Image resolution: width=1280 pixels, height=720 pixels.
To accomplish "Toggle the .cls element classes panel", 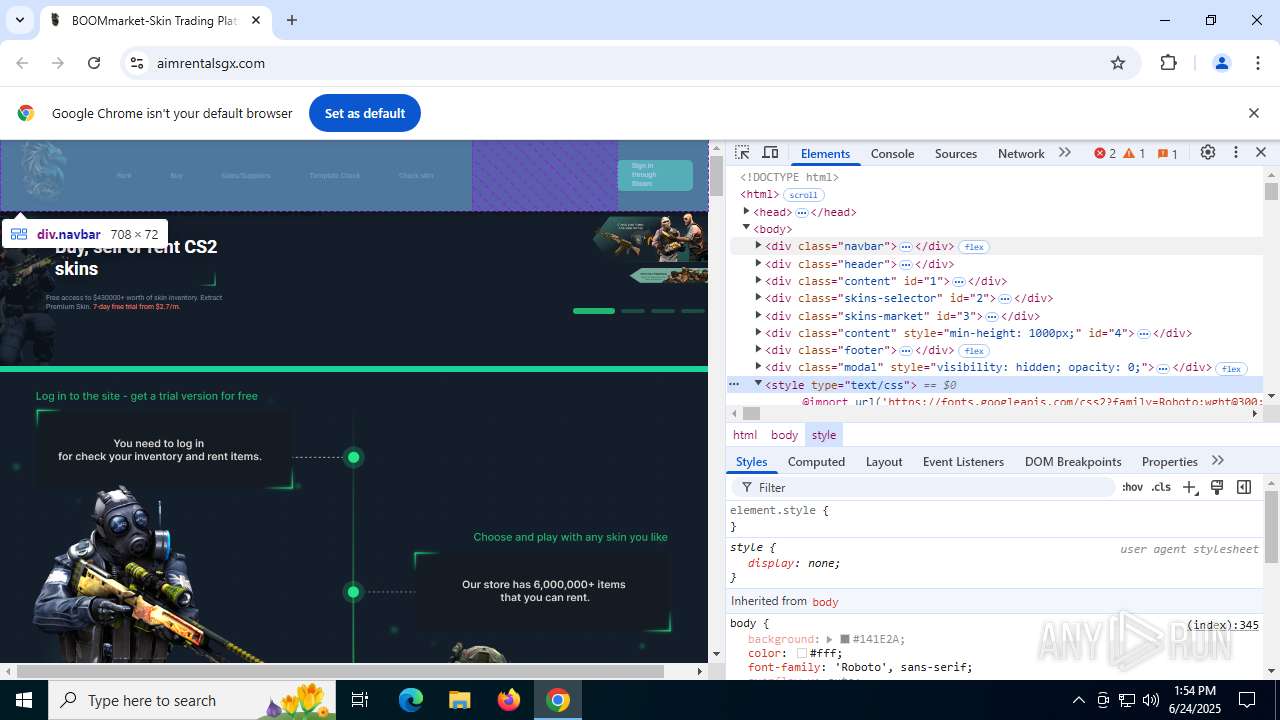I will (x=1161, y=487).
